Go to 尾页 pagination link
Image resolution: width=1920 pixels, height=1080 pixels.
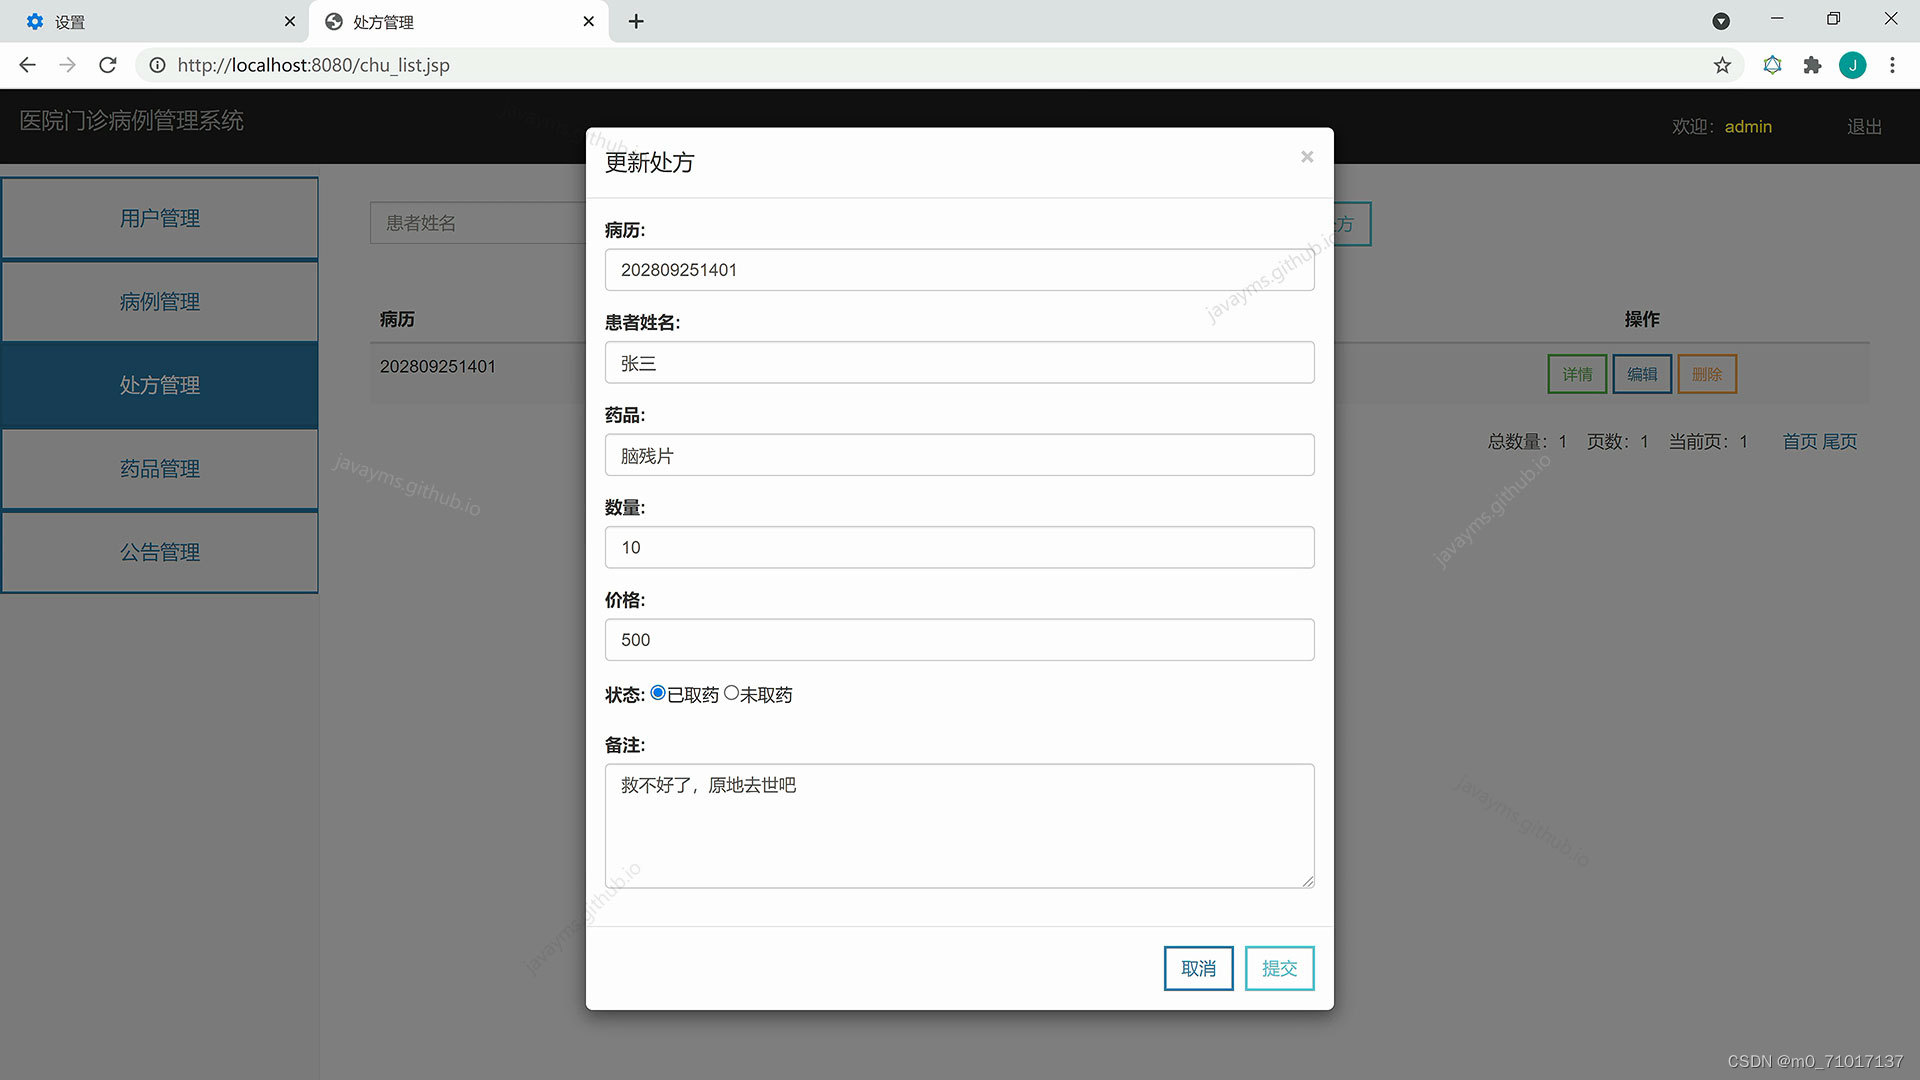[1840, 441]
